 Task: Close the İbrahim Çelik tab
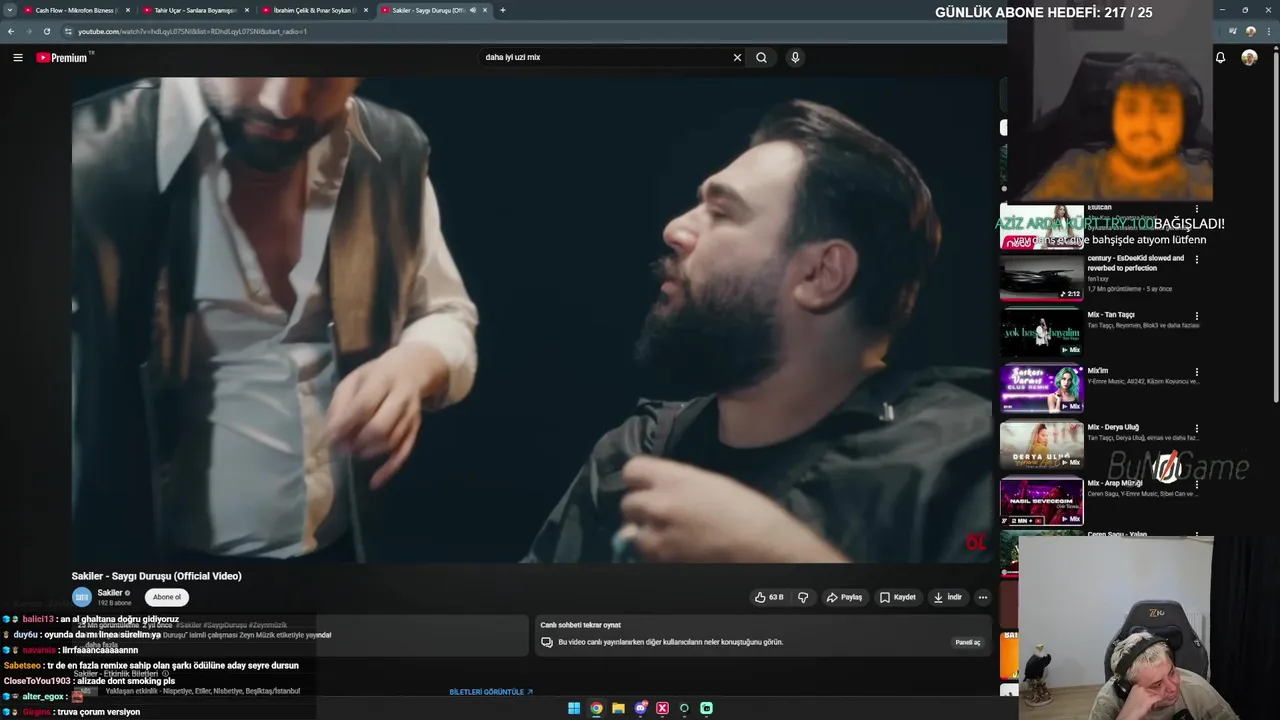point(366,10)
